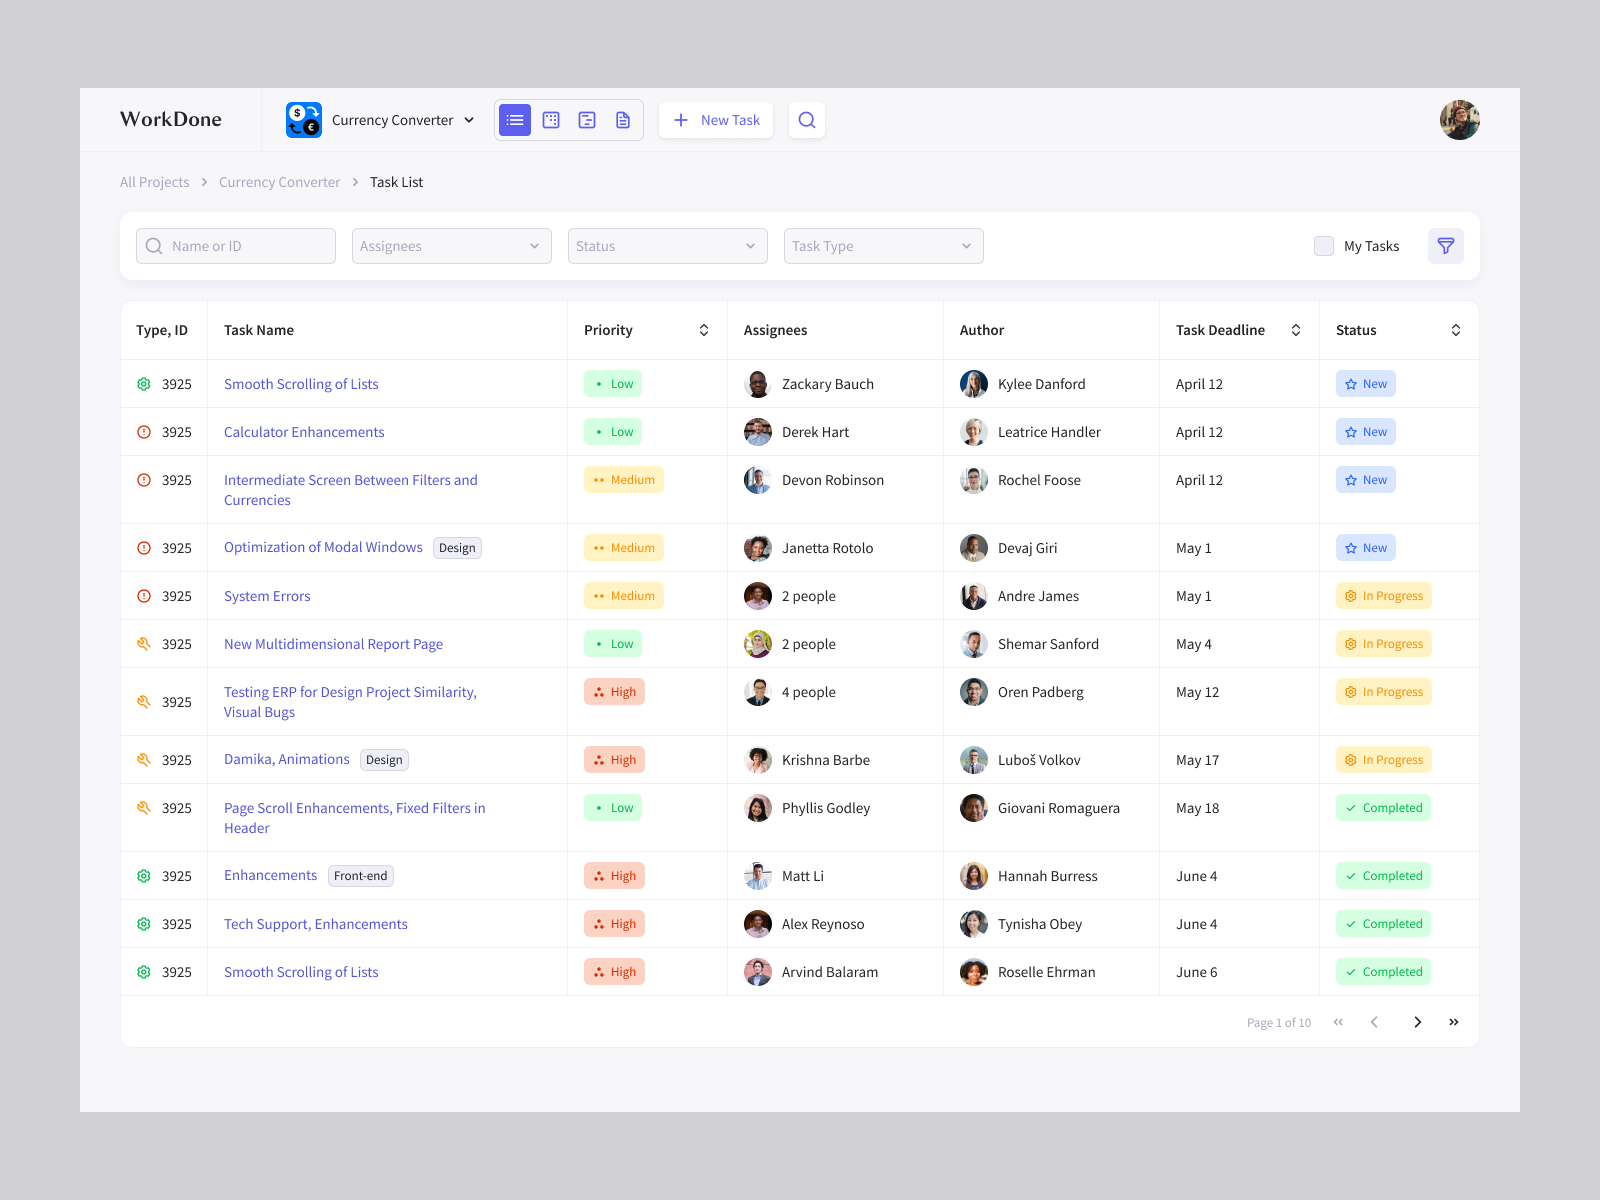This screenshot has width=1600, height=1200.
Task: Switch to the card layout view
Action: click(x=587, y=119)
